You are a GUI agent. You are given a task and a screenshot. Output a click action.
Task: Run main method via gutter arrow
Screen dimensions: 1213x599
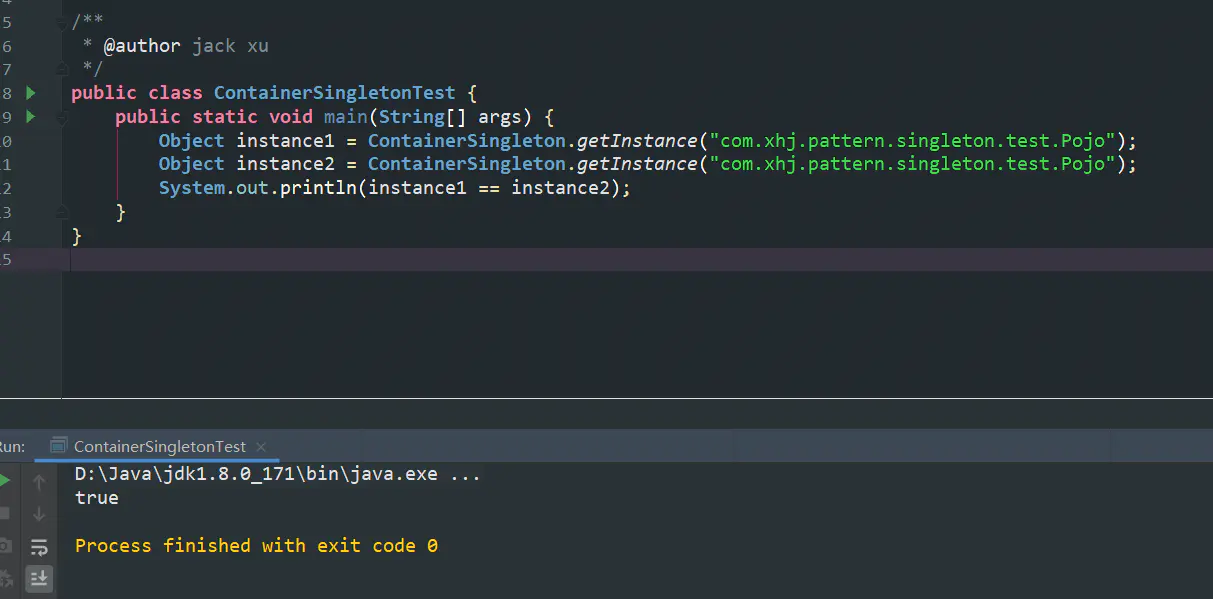(31, 117)
